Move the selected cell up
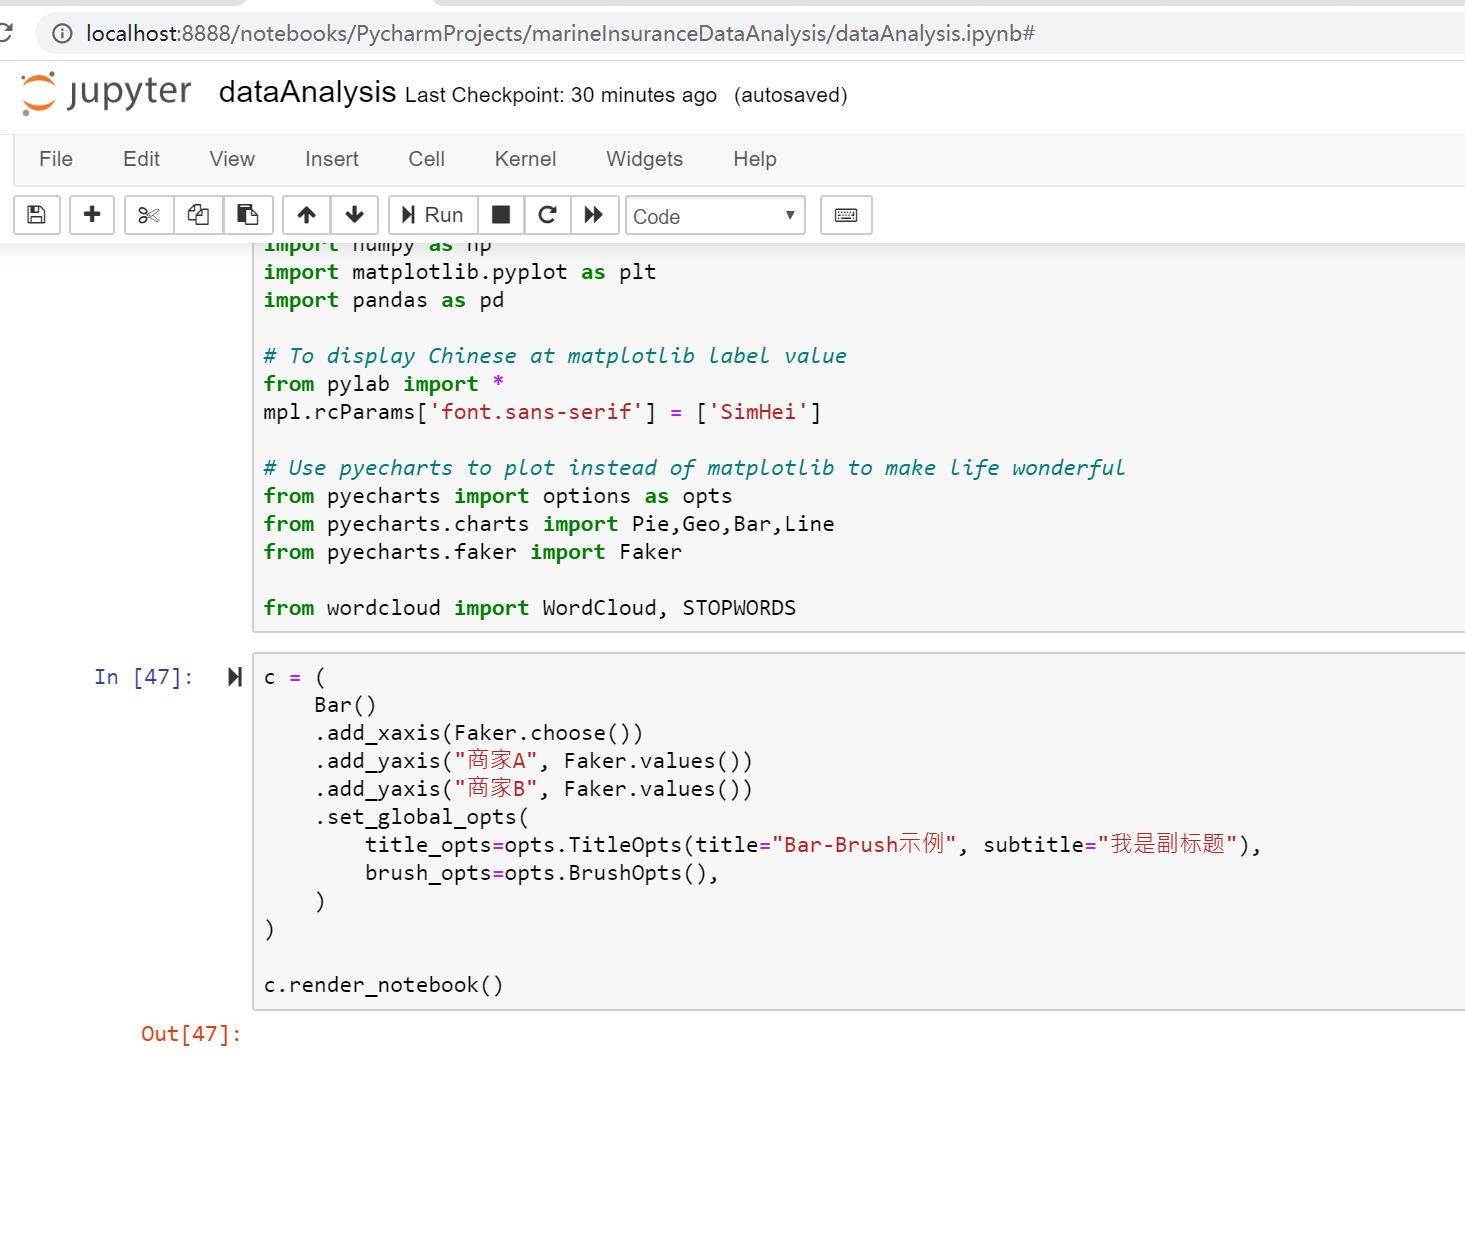The width and height of the screenshot is (1465, 1238). click(305, 215)
